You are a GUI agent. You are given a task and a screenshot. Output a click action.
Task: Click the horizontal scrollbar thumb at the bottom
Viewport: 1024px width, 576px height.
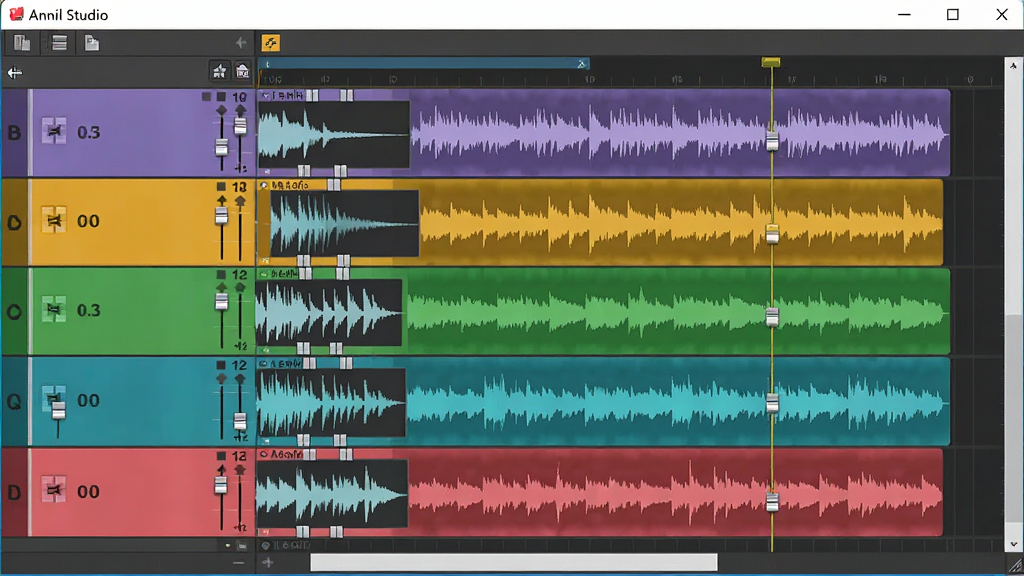[x=513, y=562]
